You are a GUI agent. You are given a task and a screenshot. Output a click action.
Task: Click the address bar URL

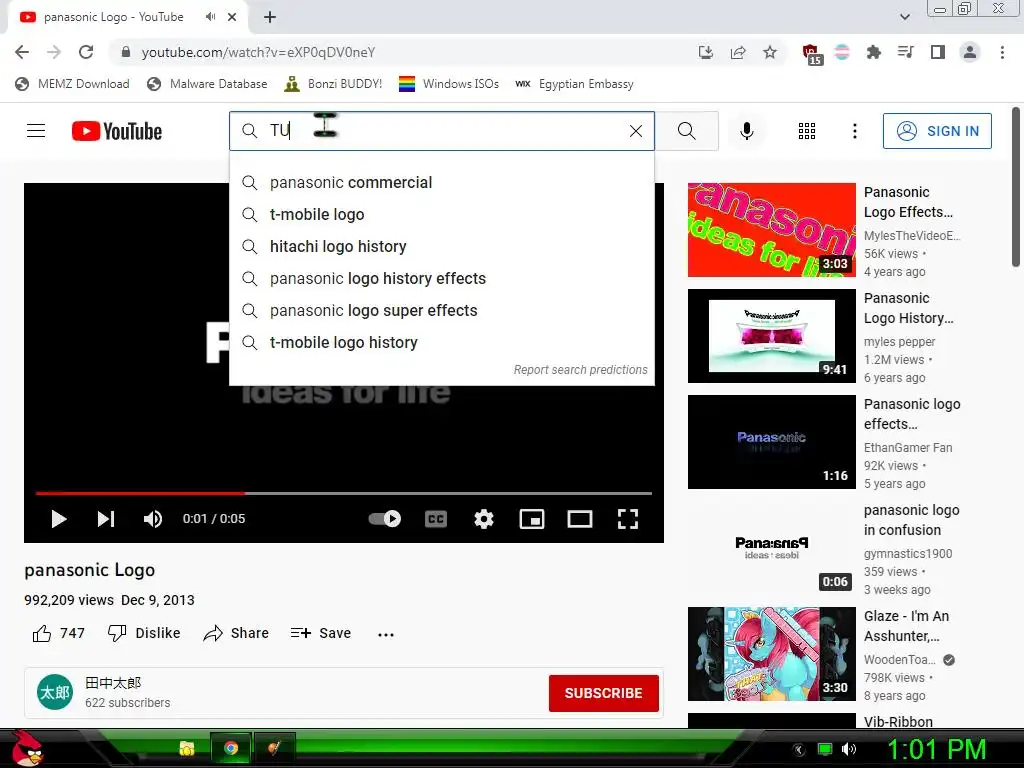point(258,52)
